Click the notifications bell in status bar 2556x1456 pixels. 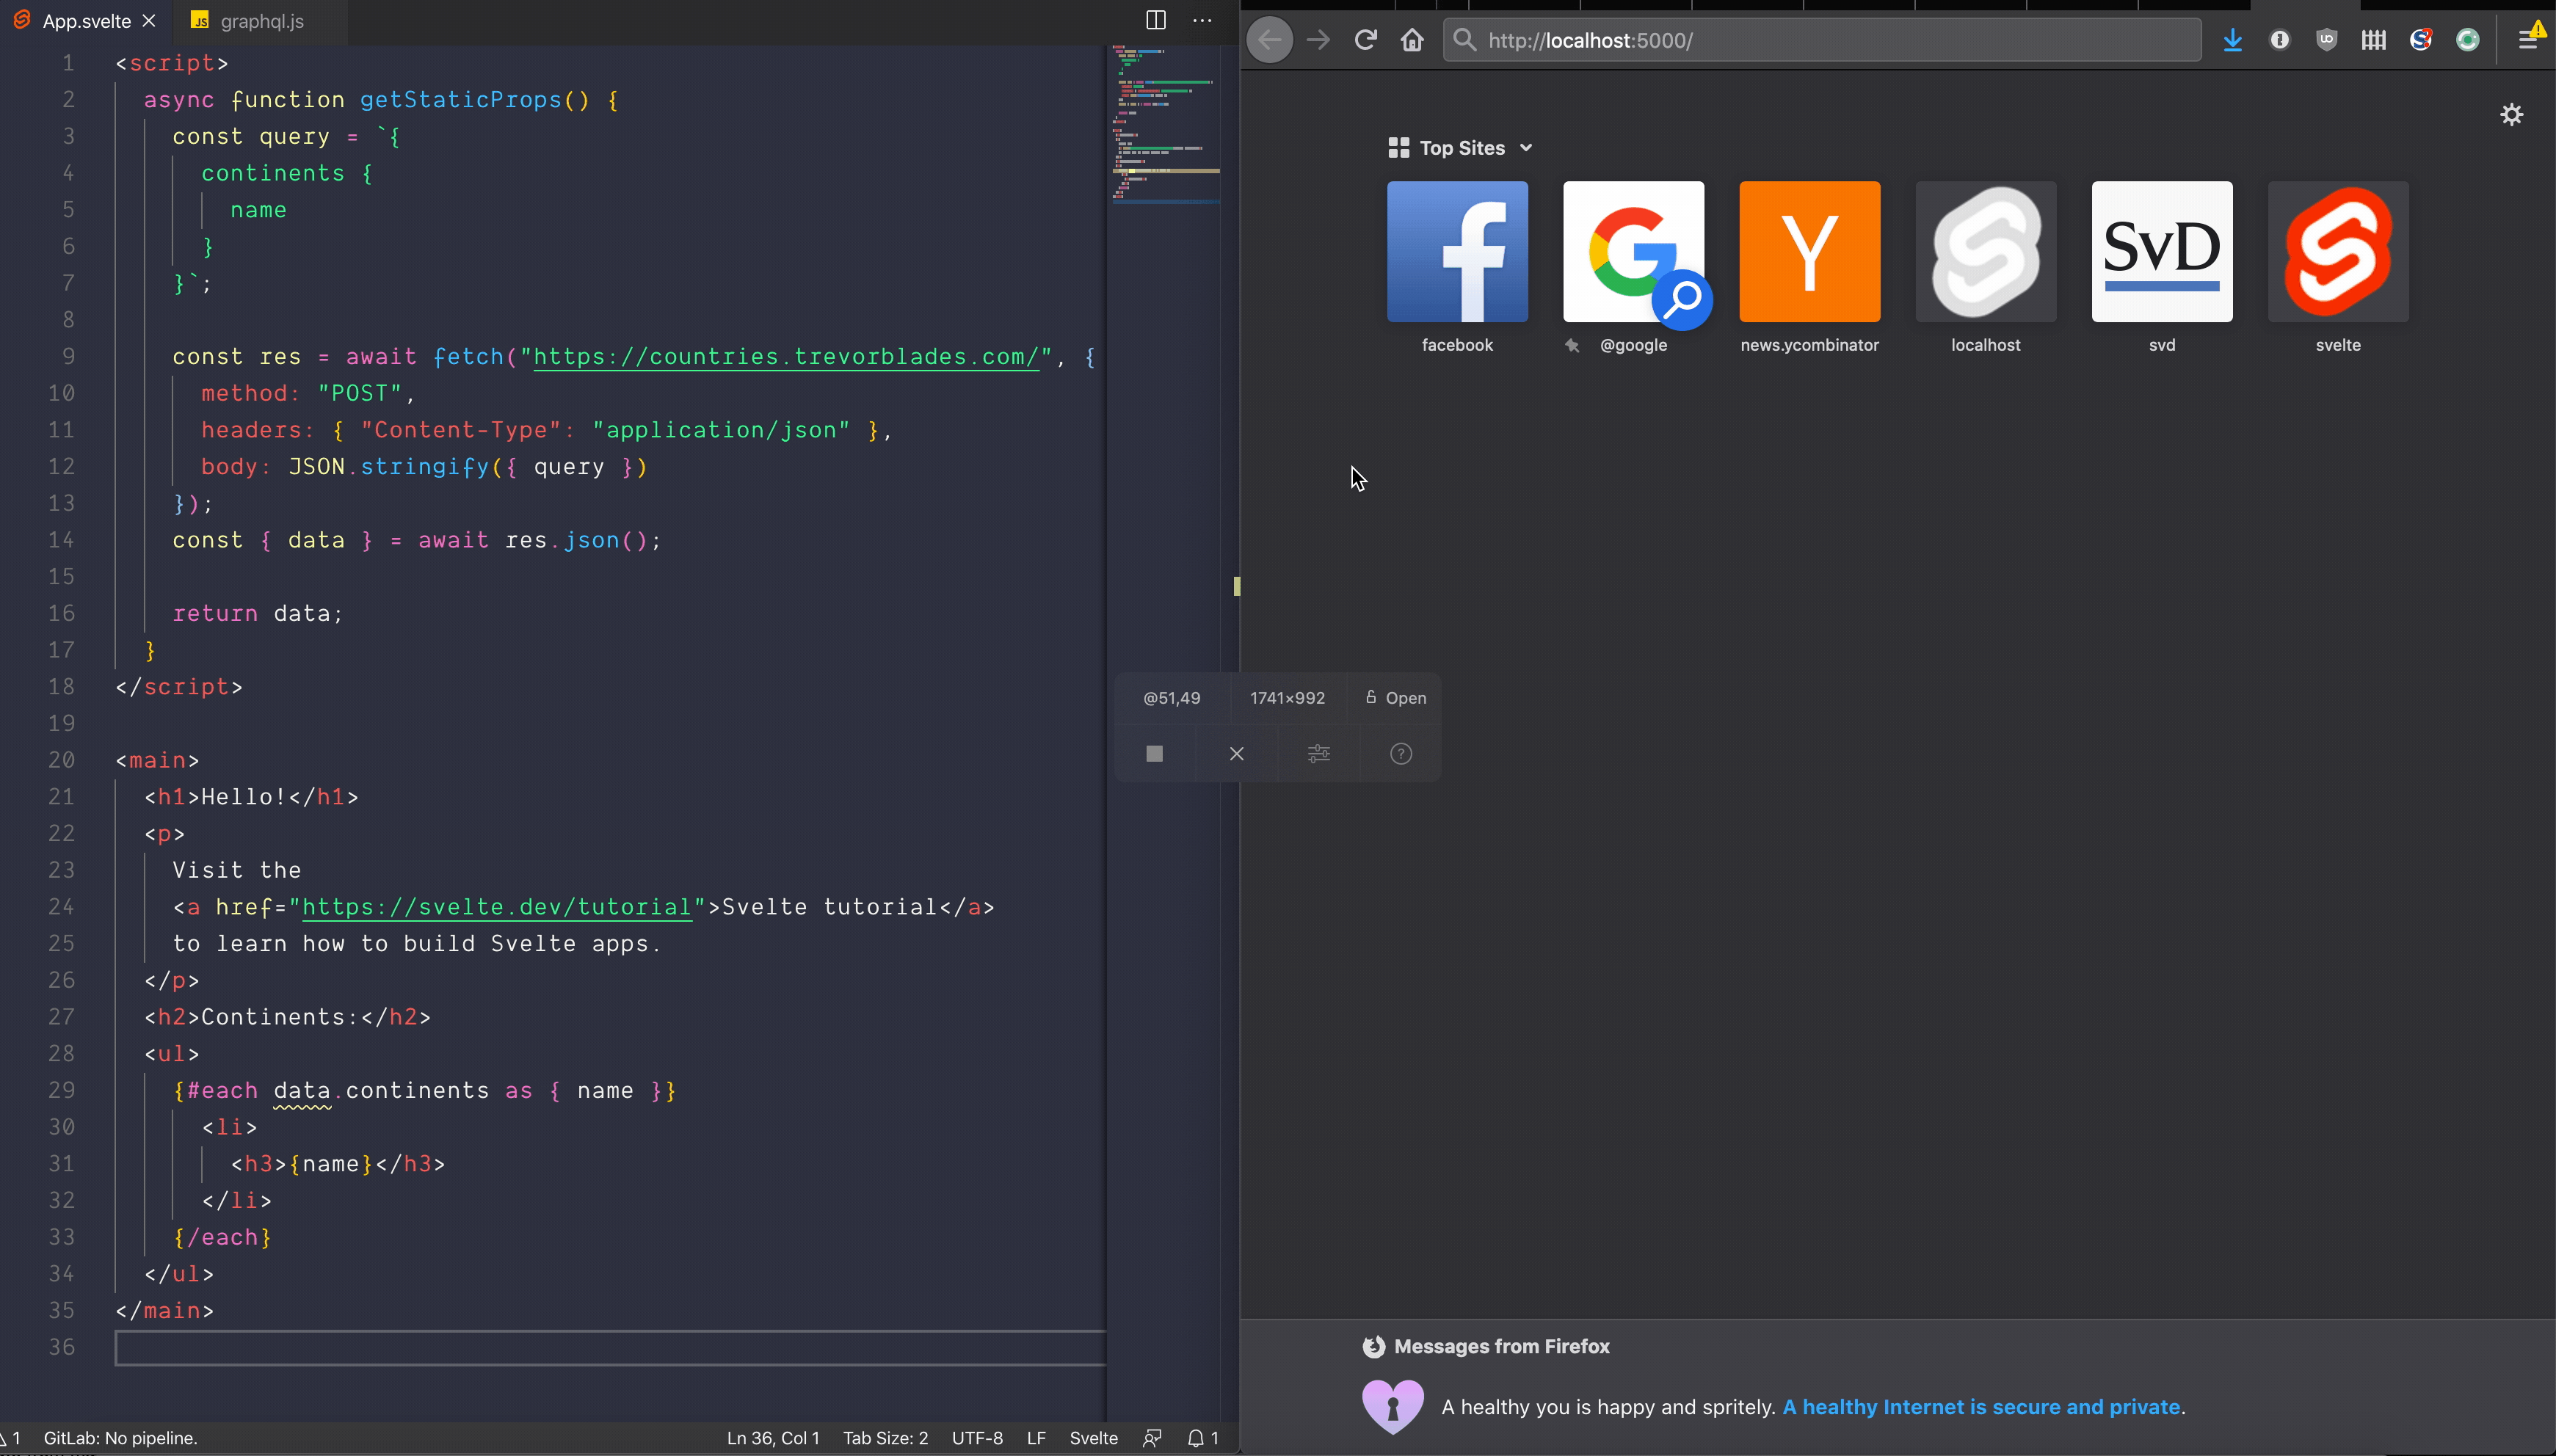pos(1196,1438)
